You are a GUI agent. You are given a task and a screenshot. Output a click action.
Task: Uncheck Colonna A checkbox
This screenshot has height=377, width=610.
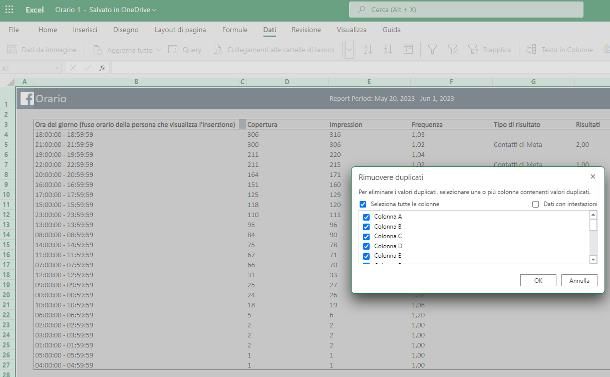pos(366,217)
